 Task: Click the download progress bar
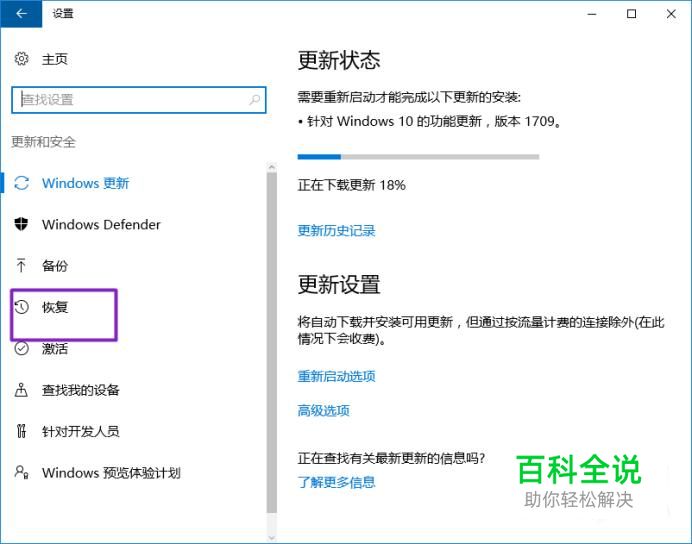(x=418, y=157)
